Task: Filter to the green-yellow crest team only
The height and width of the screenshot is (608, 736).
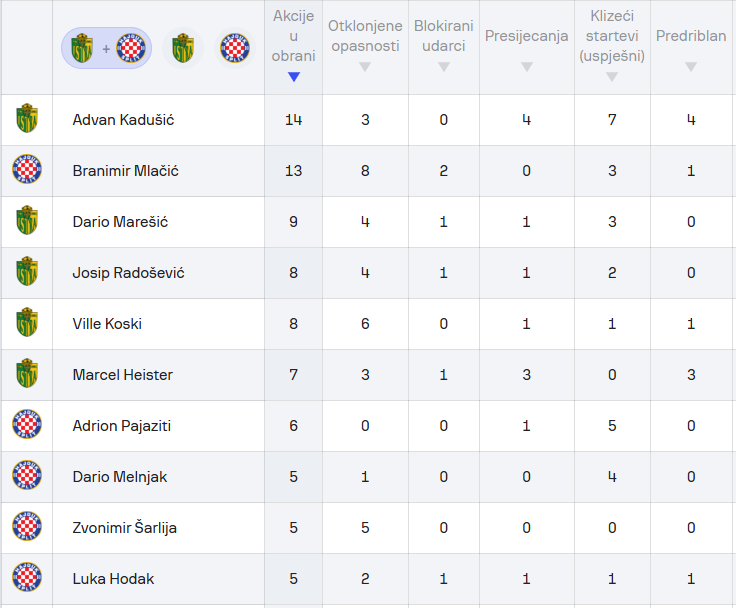Action: pyautogui.click(x=182, y=48)
